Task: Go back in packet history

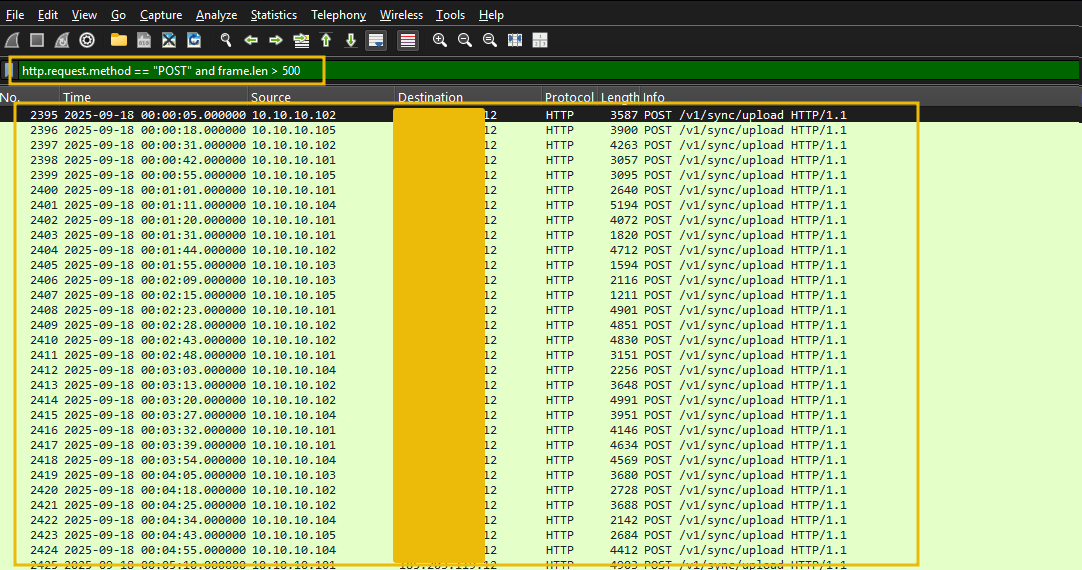Action: [251, 40]
